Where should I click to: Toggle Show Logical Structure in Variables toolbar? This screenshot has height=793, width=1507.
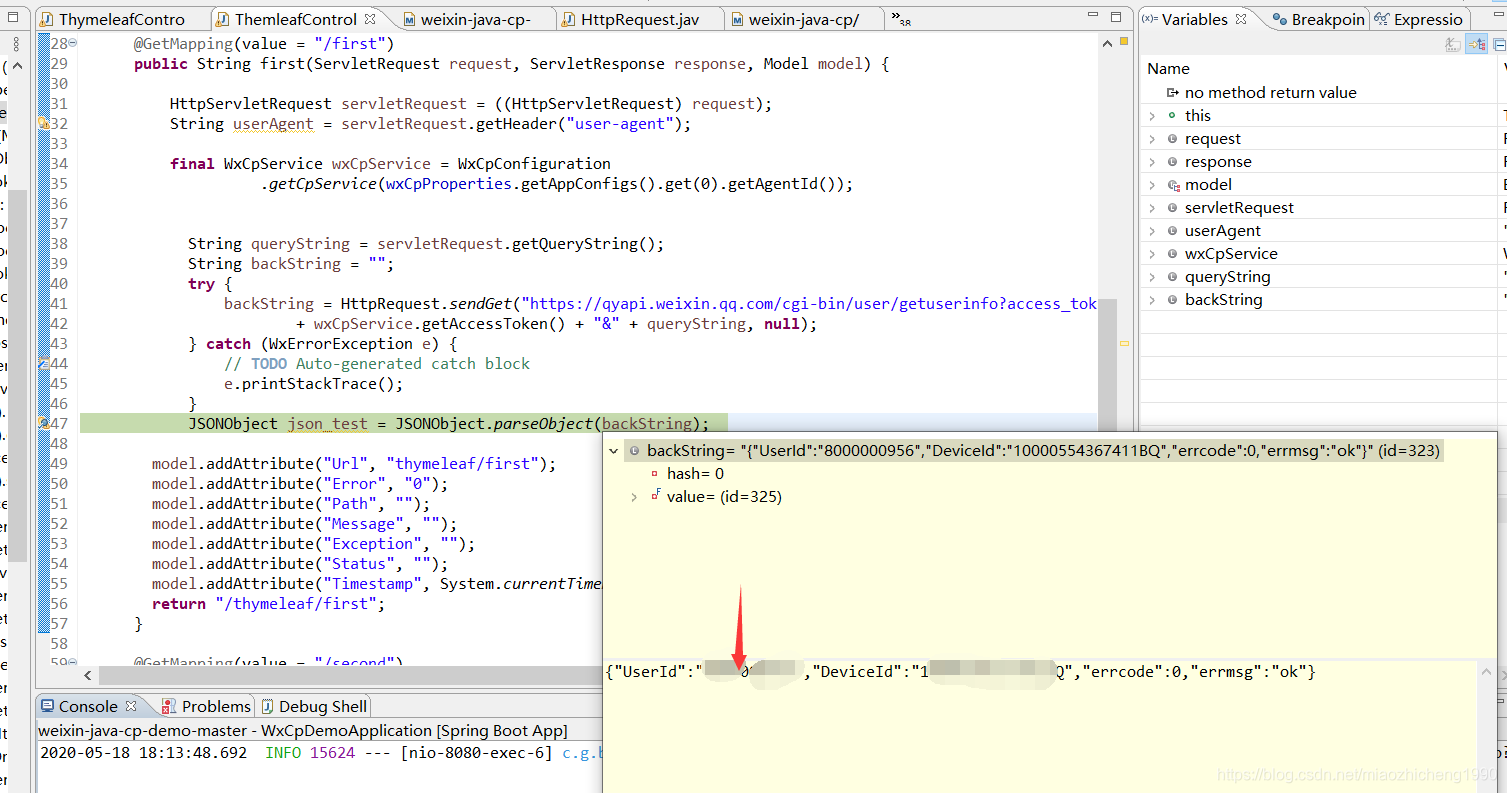point(1477,44)
